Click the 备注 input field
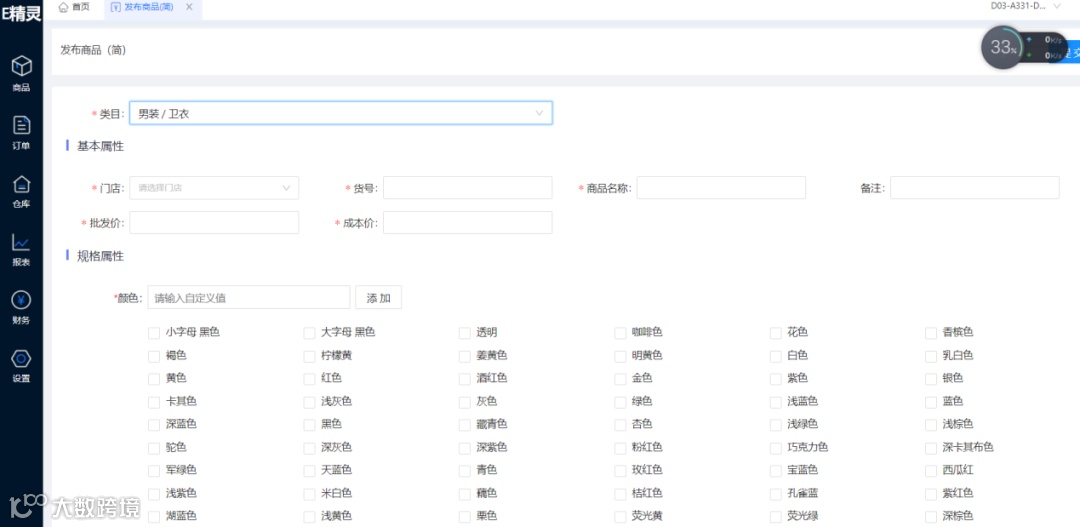 click(975, 187)
